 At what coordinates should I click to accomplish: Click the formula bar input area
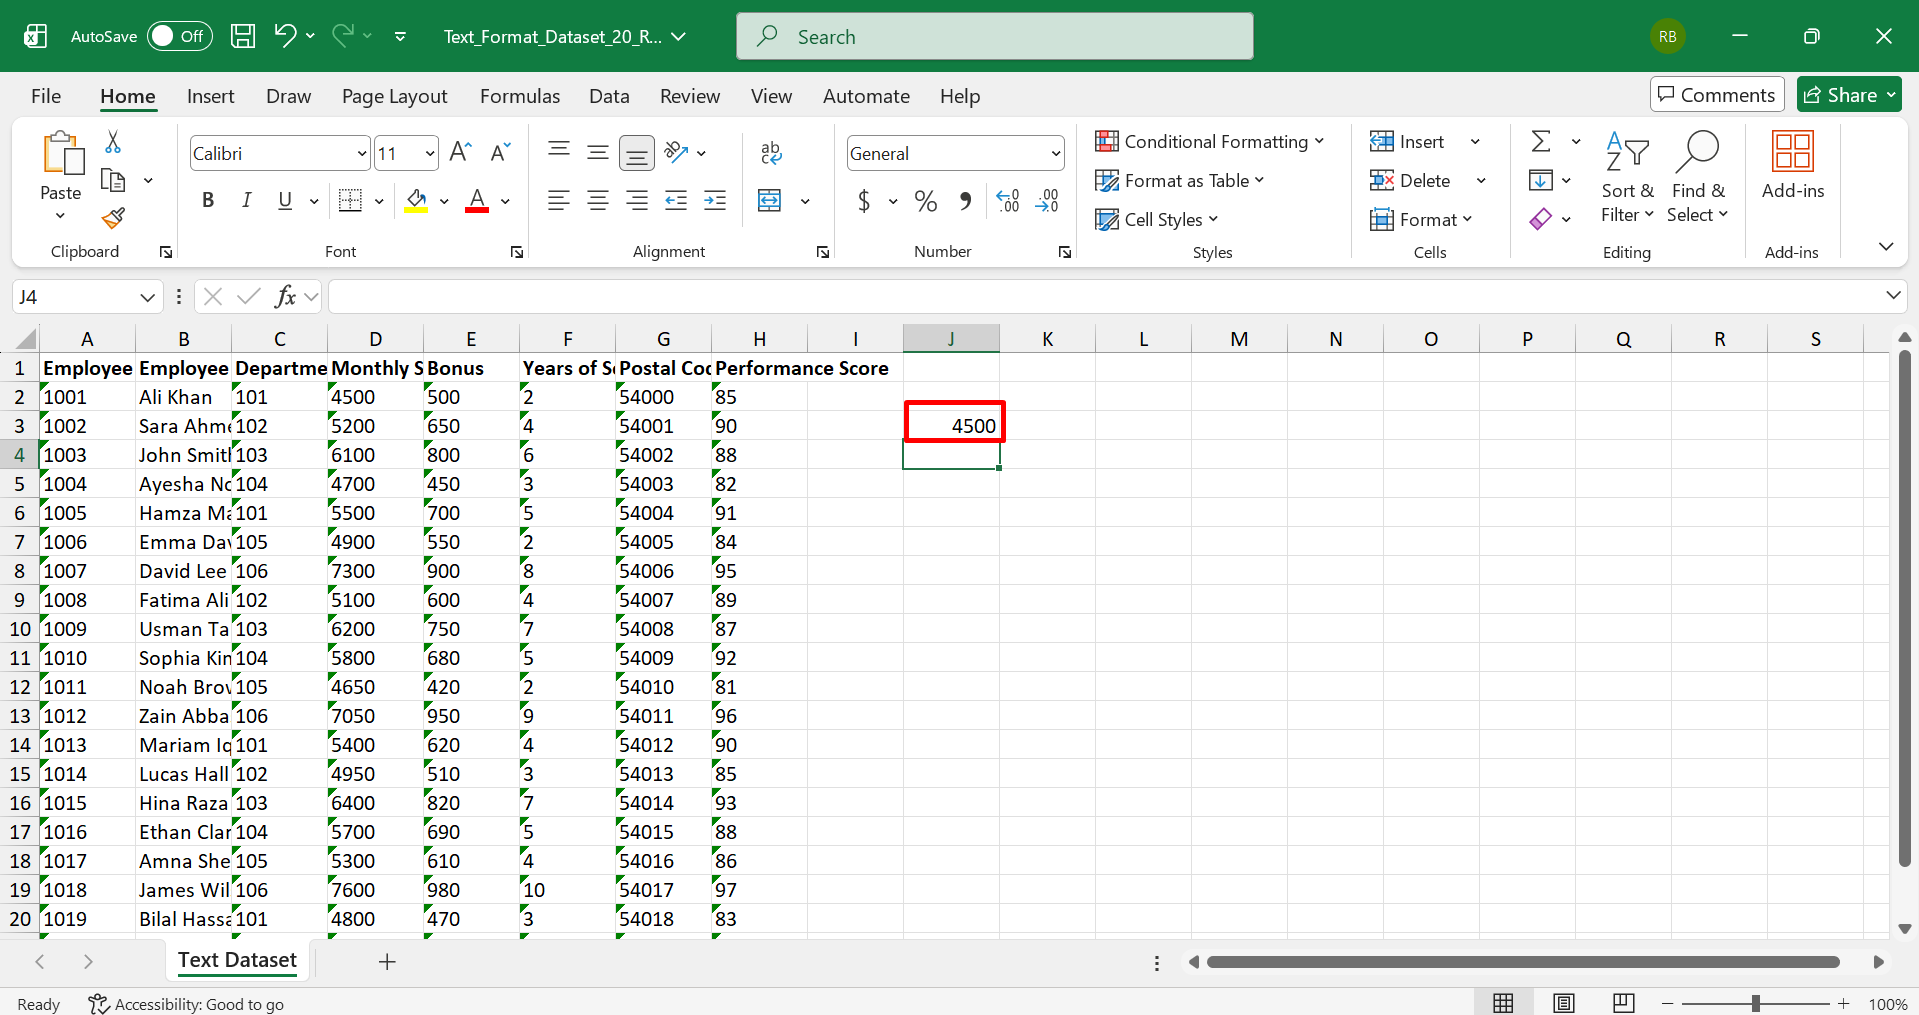[1104, 296]
